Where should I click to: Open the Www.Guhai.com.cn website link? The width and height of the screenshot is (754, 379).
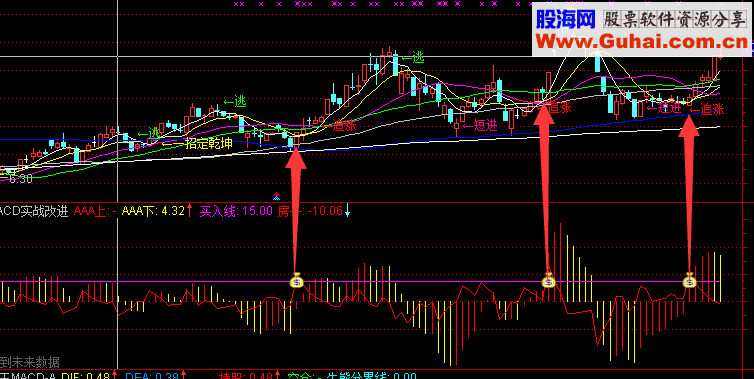pos(642,41)
